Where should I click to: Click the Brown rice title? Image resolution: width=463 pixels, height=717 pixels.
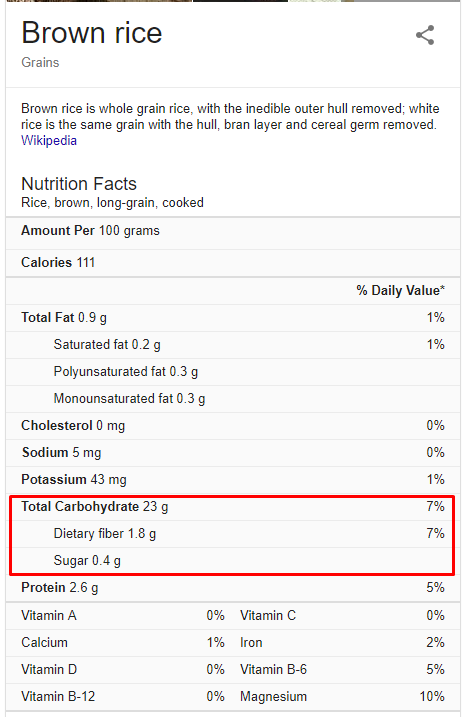point(92,33)
